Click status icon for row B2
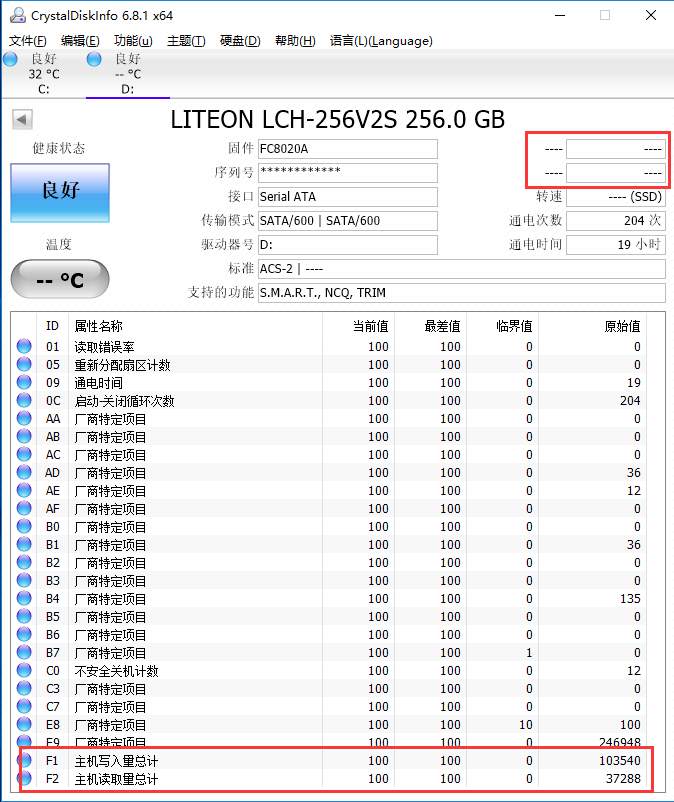 [x=24, y=562]
